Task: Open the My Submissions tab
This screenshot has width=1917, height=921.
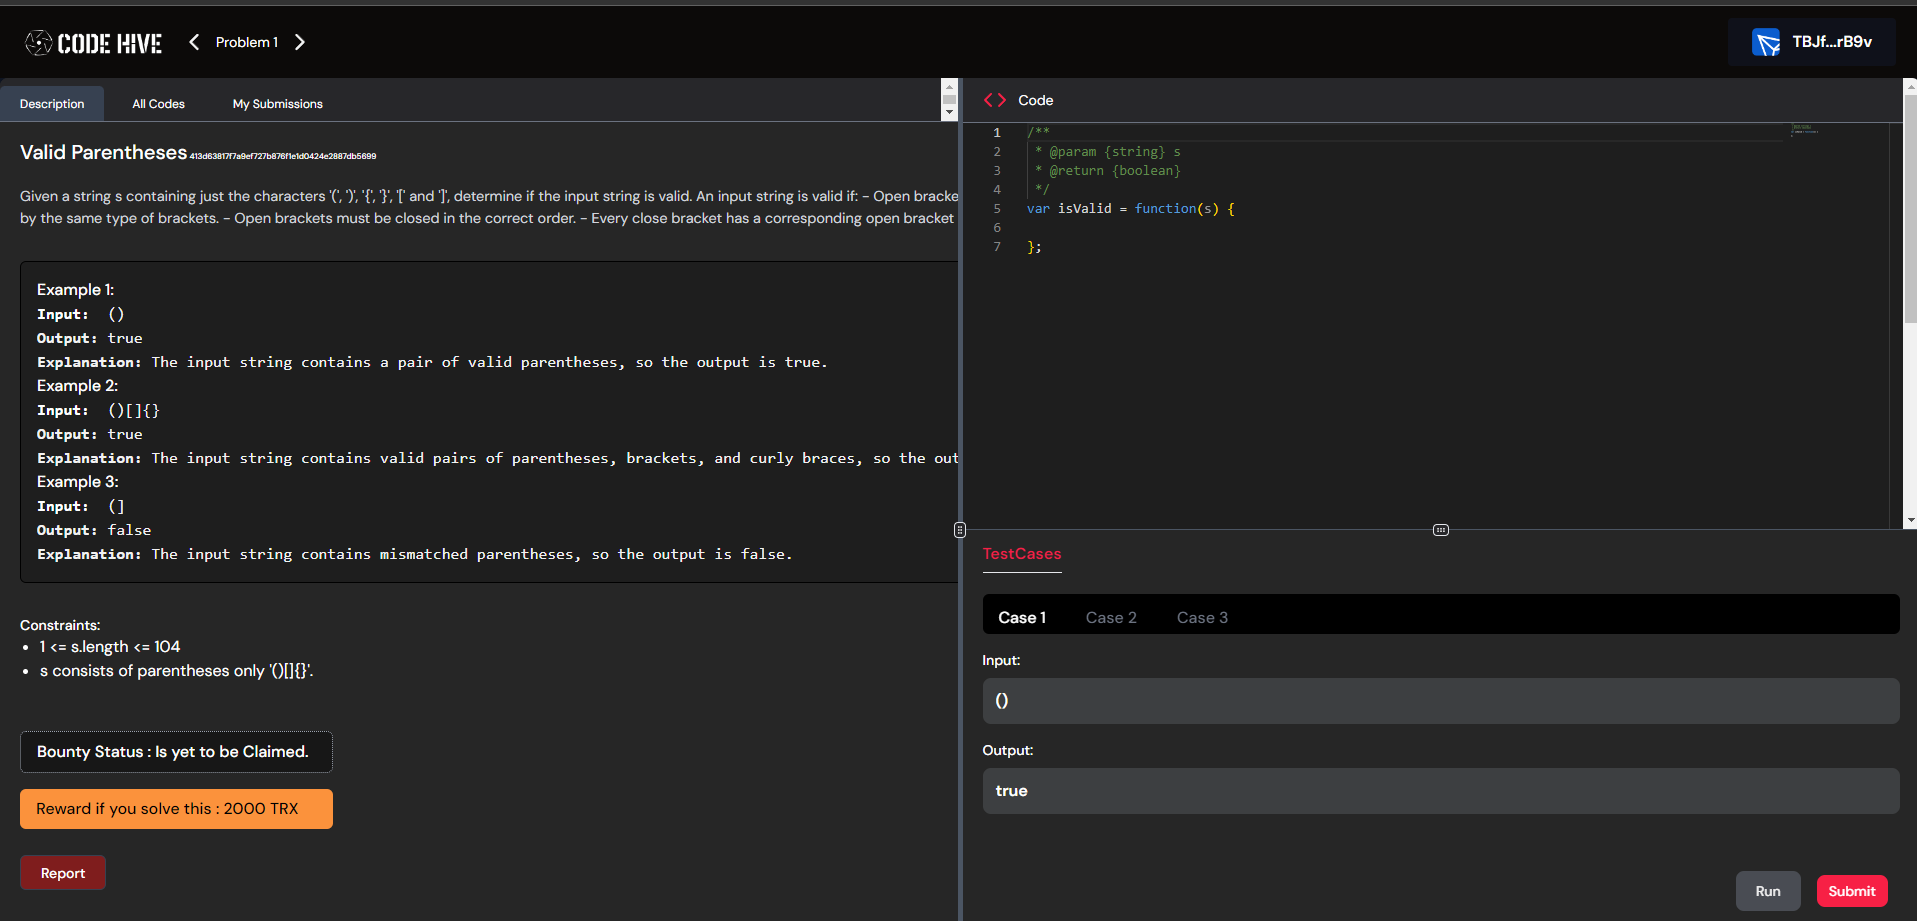Action: tap(277, 103)
